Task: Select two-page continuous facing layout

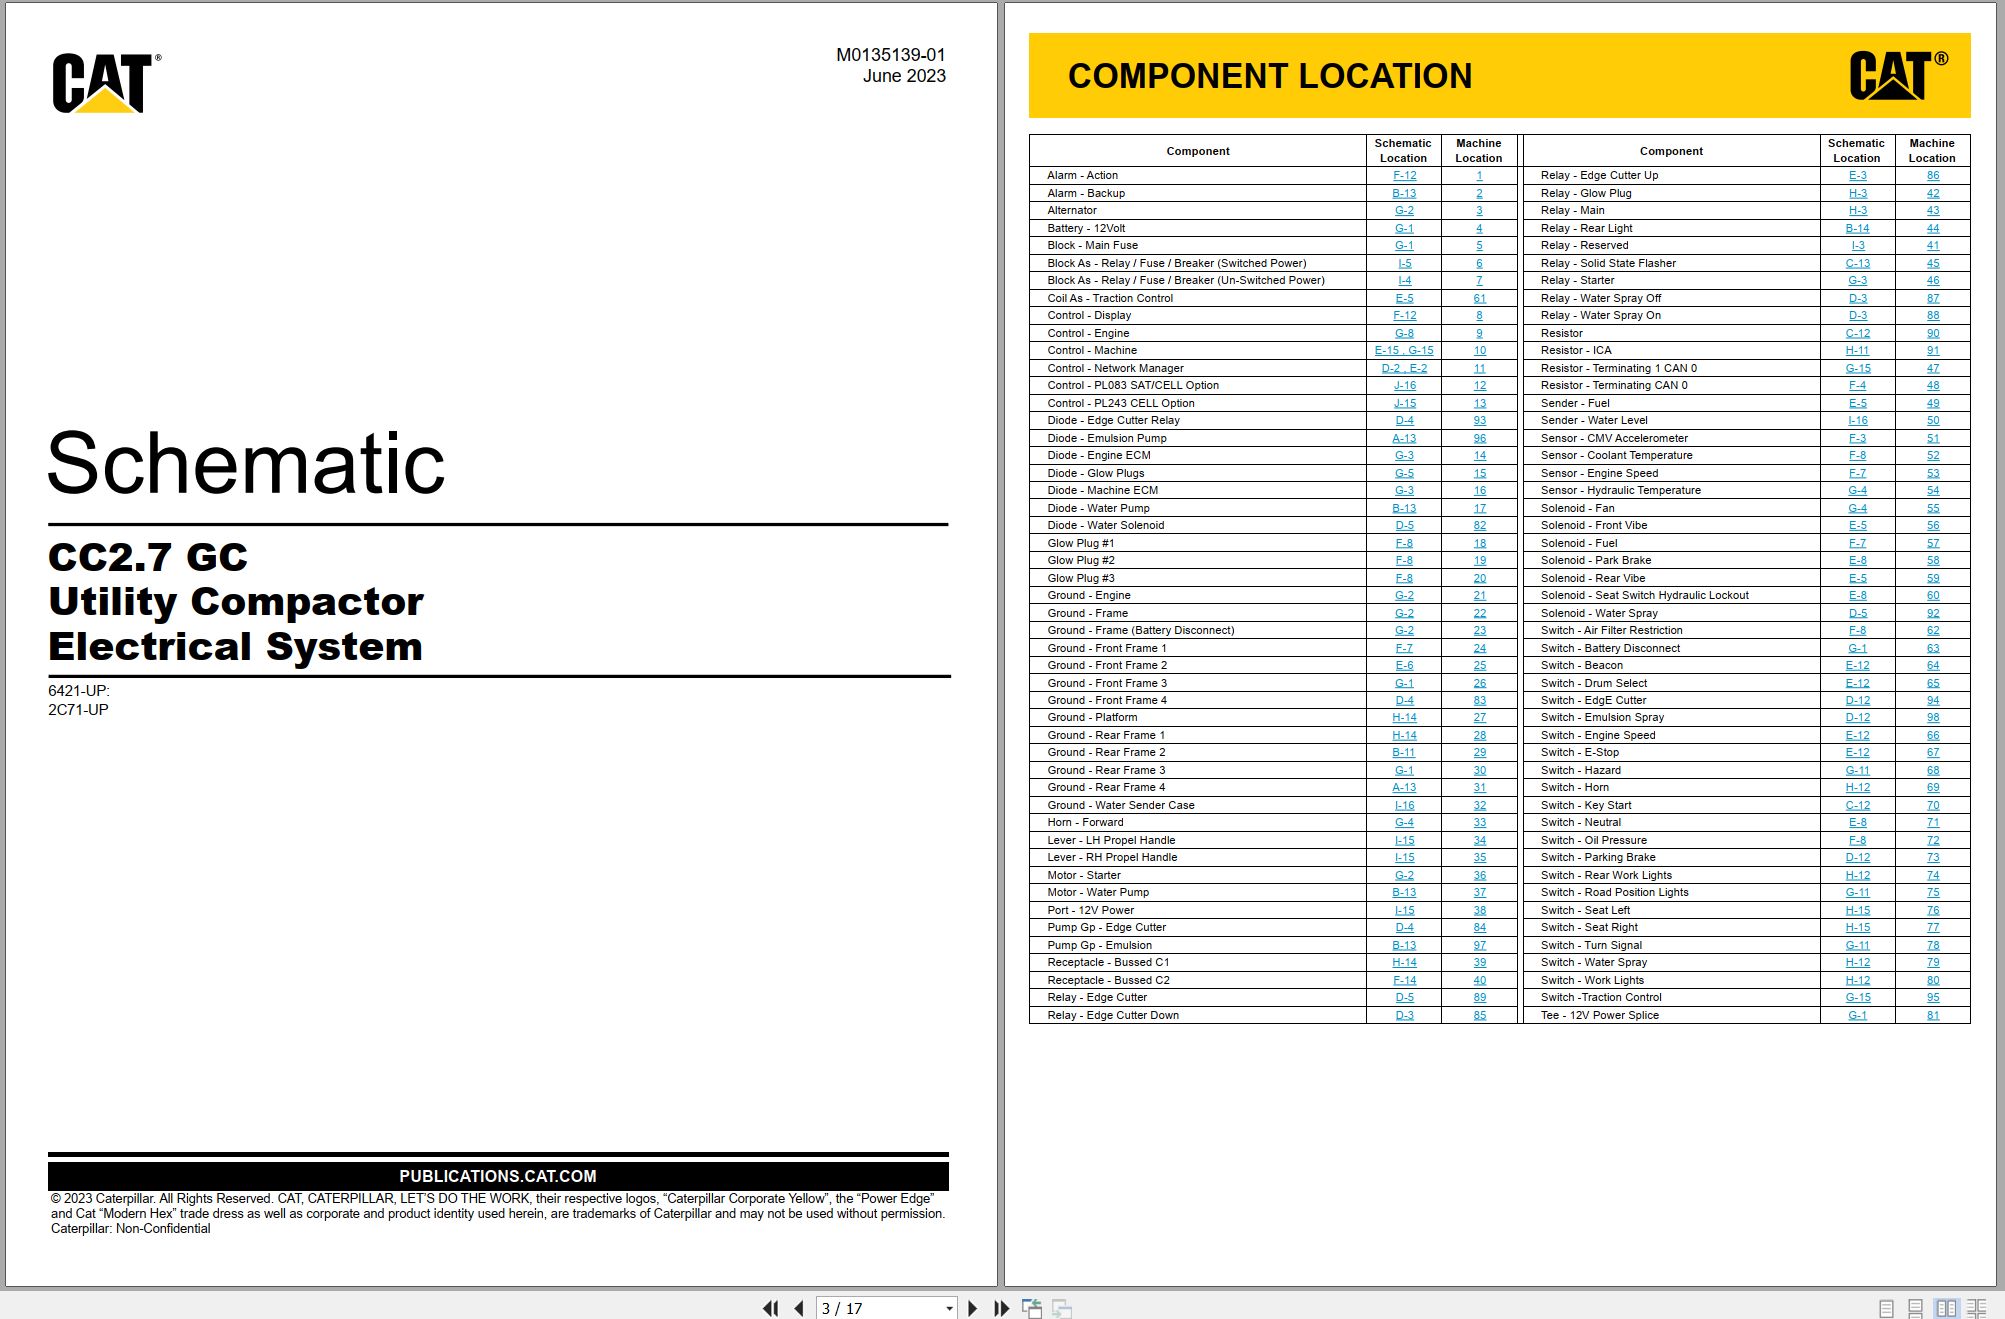Action: pyautogui.click(x=1977, y=1308)
